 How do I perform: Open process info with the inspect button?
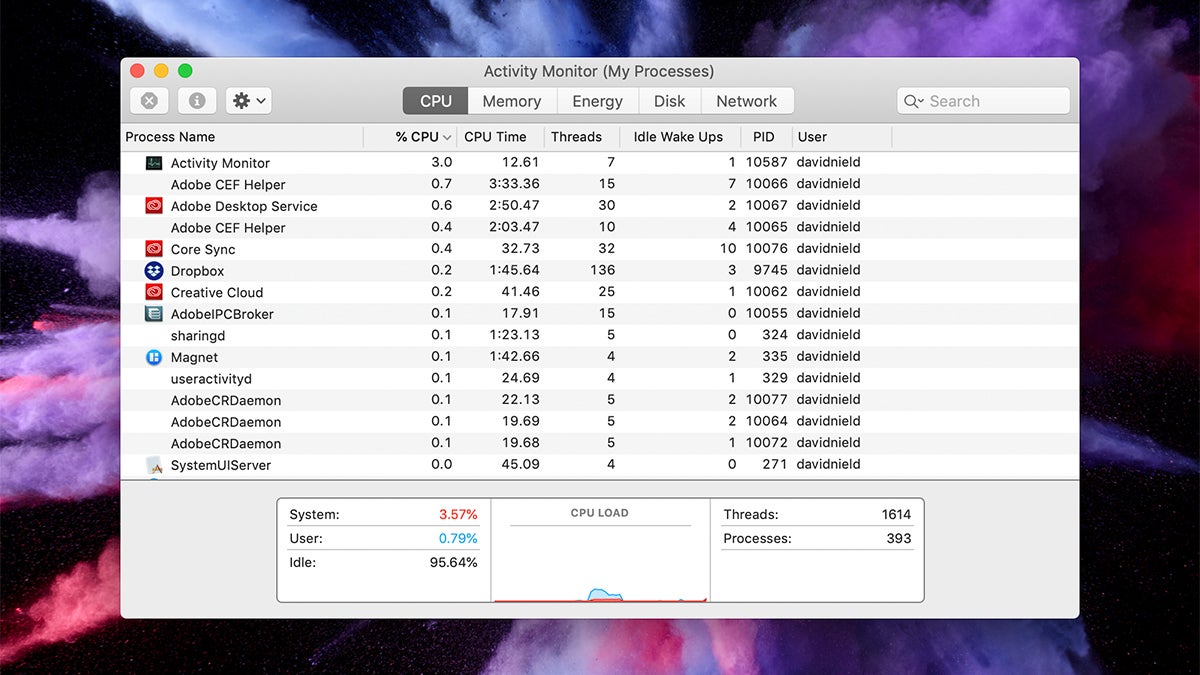click(196, 100)
